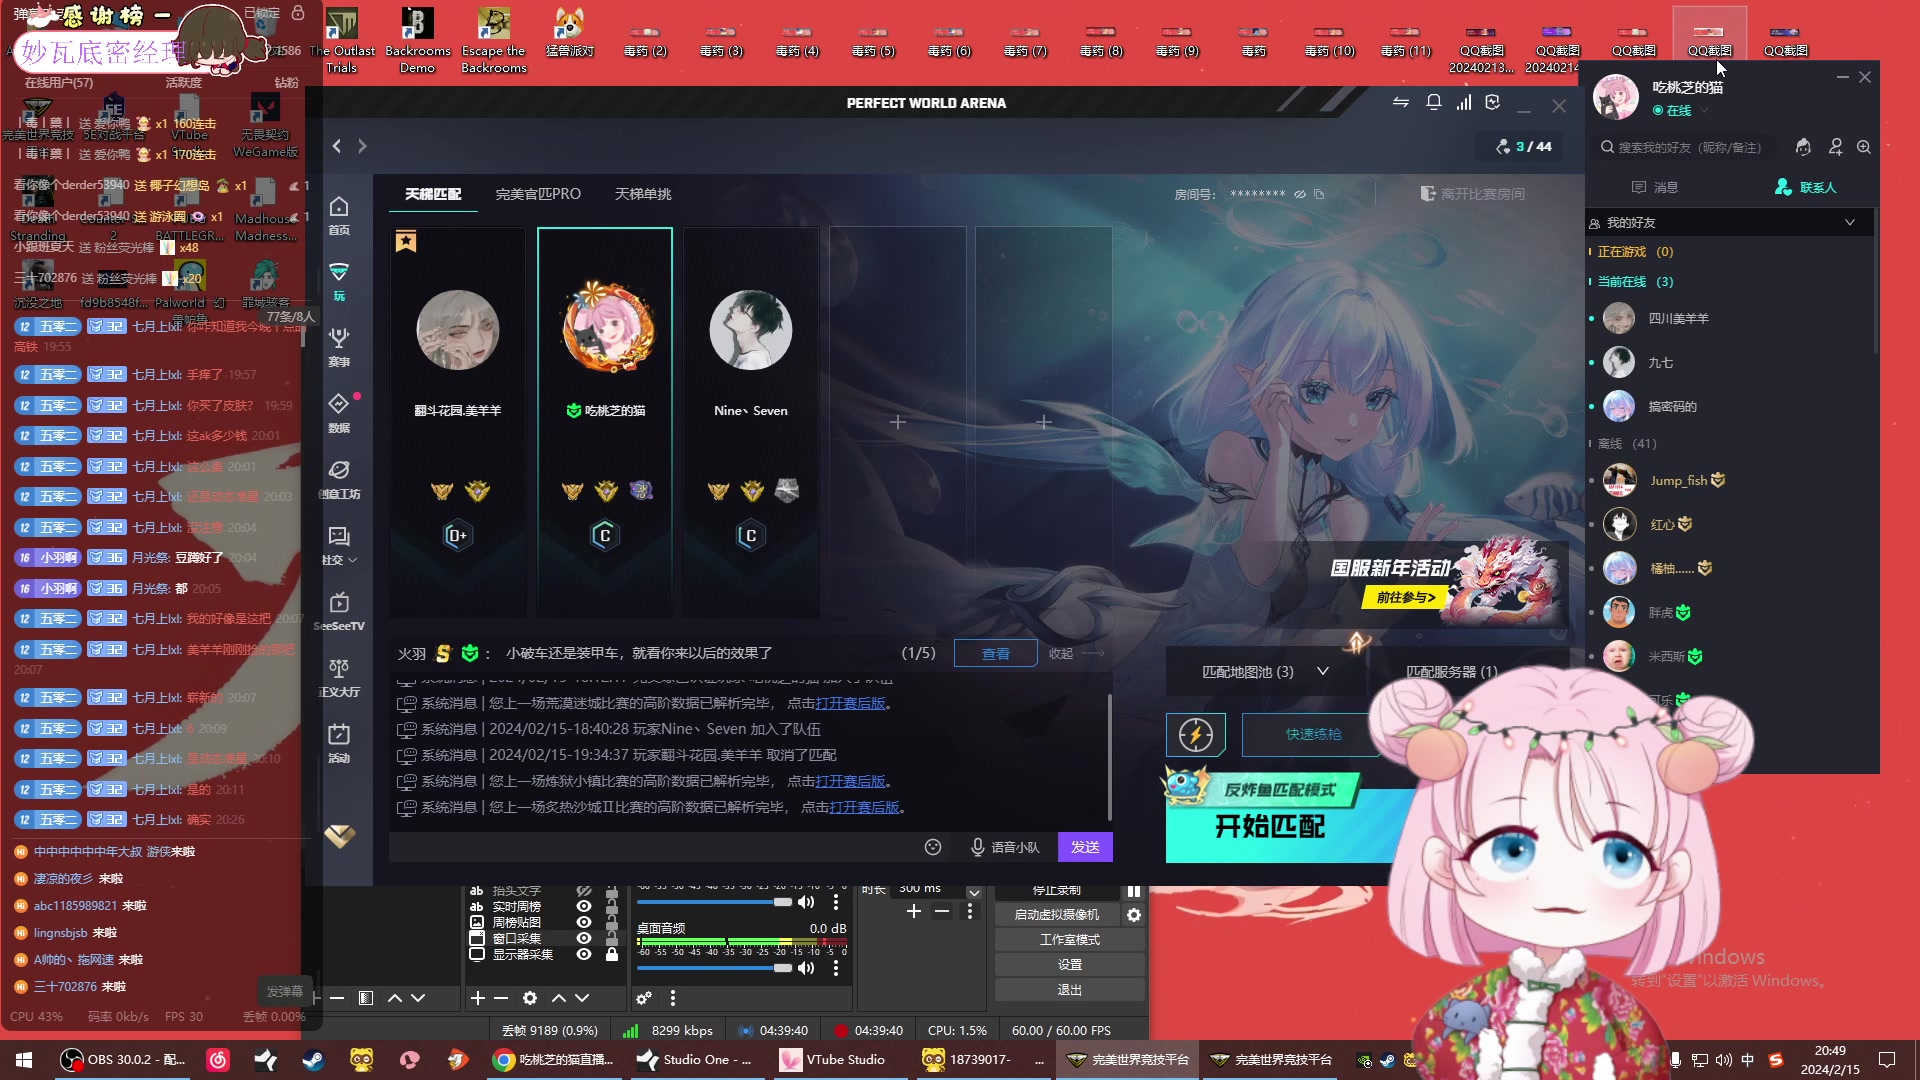Open the 正义大厅 justice hall icon
The height and width of the screenshot is (1080, 1920).
click(x=339, y=676)
